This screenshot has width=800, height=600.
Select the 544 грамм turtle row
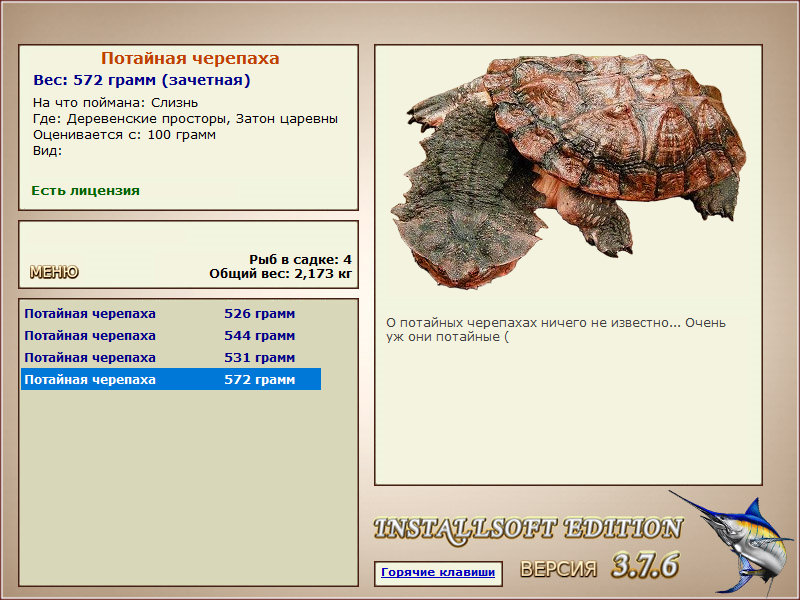[171, 336]
